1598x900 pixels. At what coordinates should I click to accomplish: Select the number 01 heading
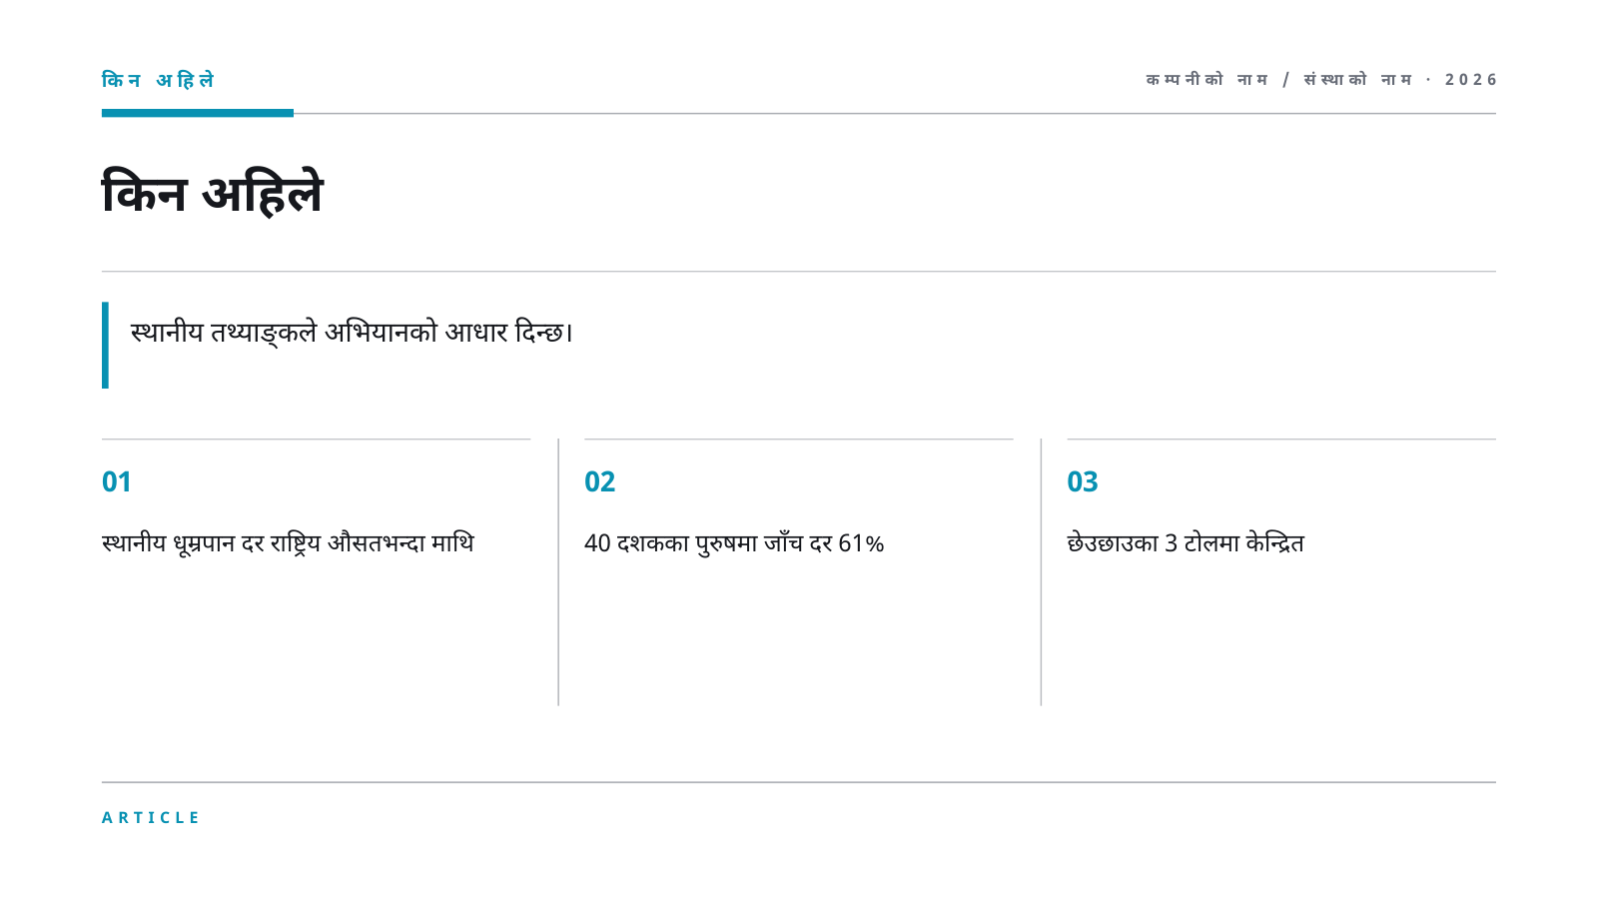116,482
